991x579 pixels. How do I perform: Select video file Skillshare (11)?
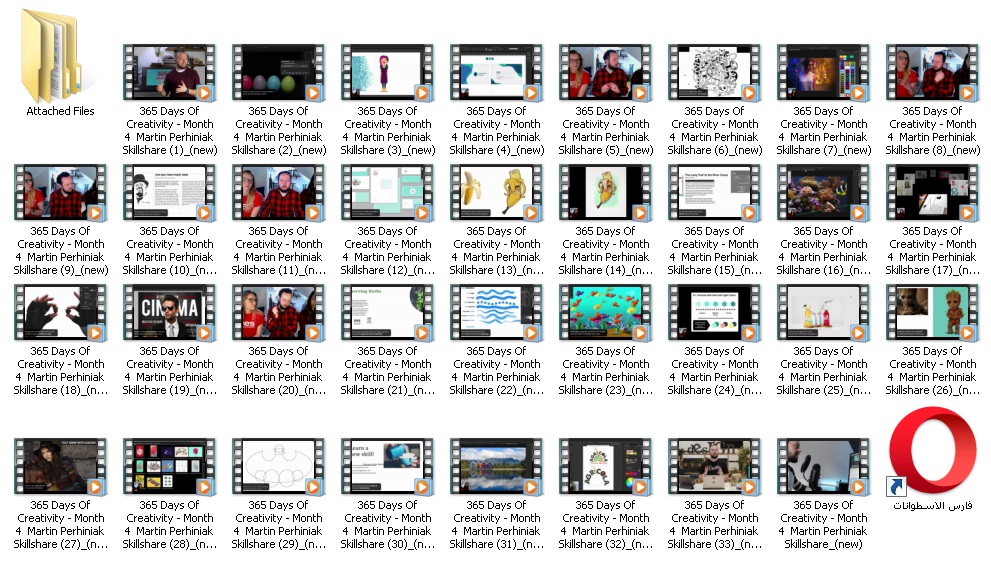tap(279, 193)
